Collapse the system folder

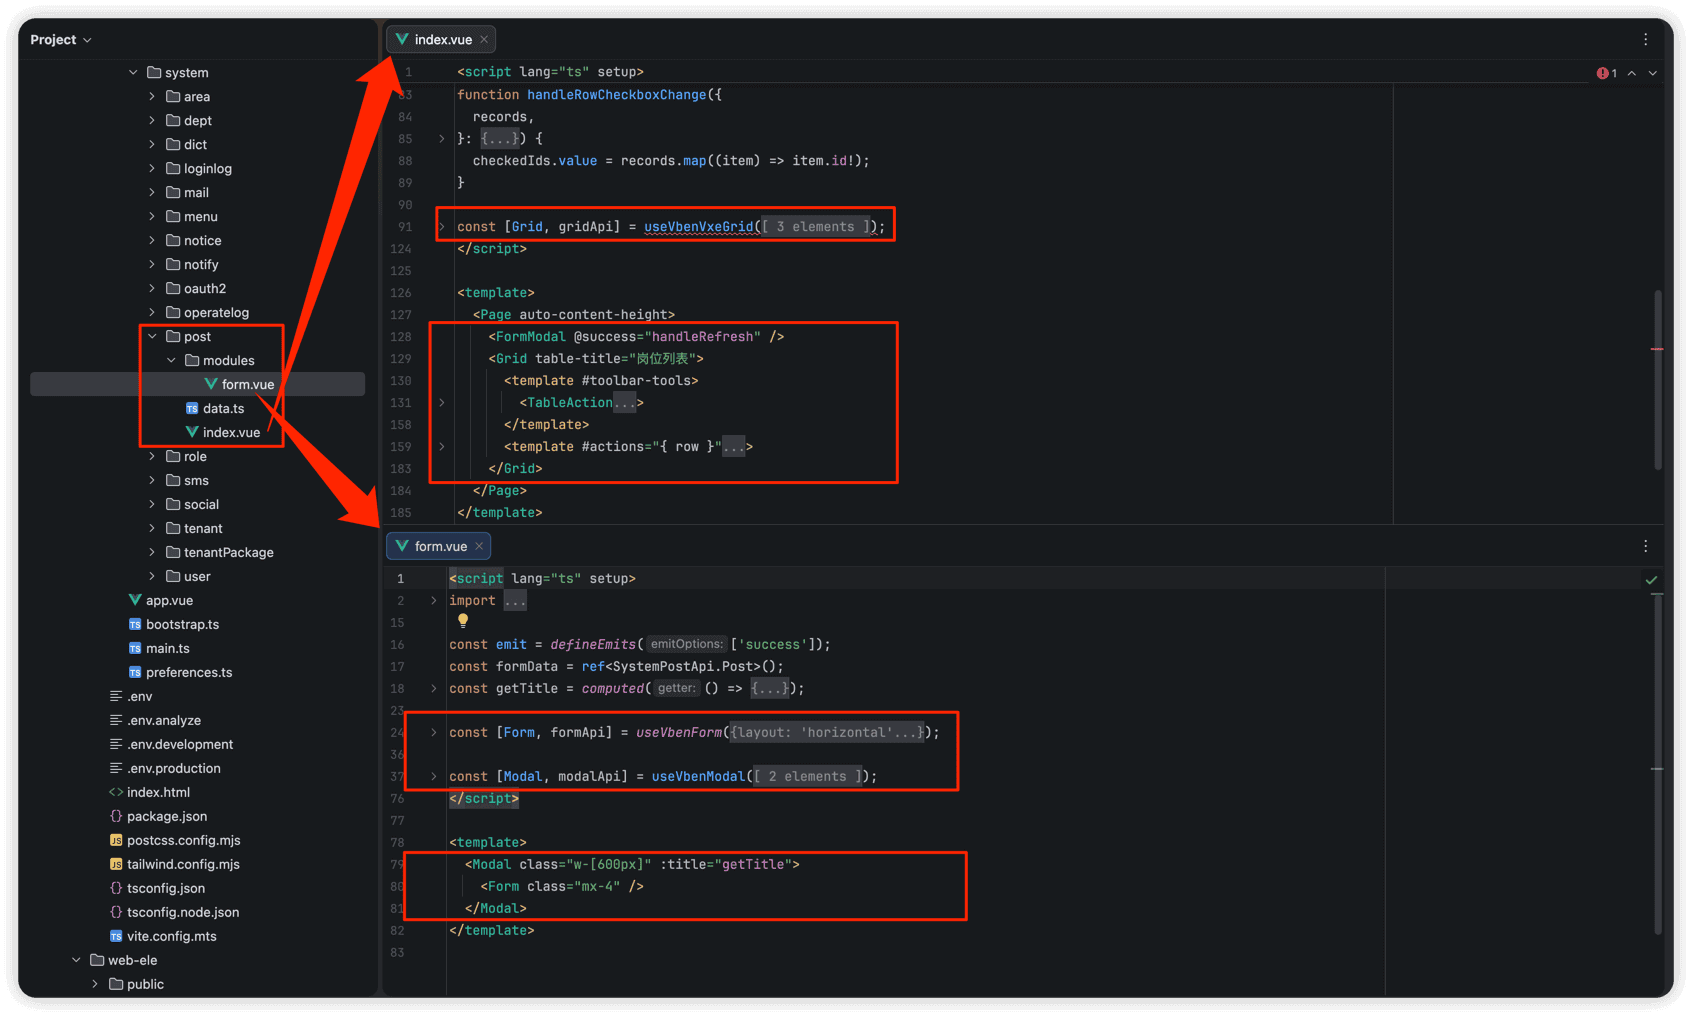click(133, 72)
